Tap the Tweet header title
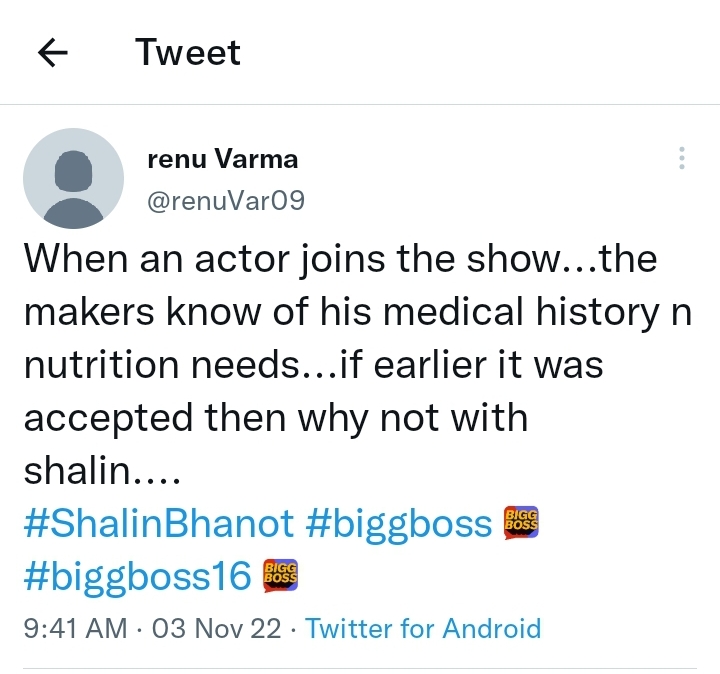This screenshot has width=720, height=674. point(188,52)
